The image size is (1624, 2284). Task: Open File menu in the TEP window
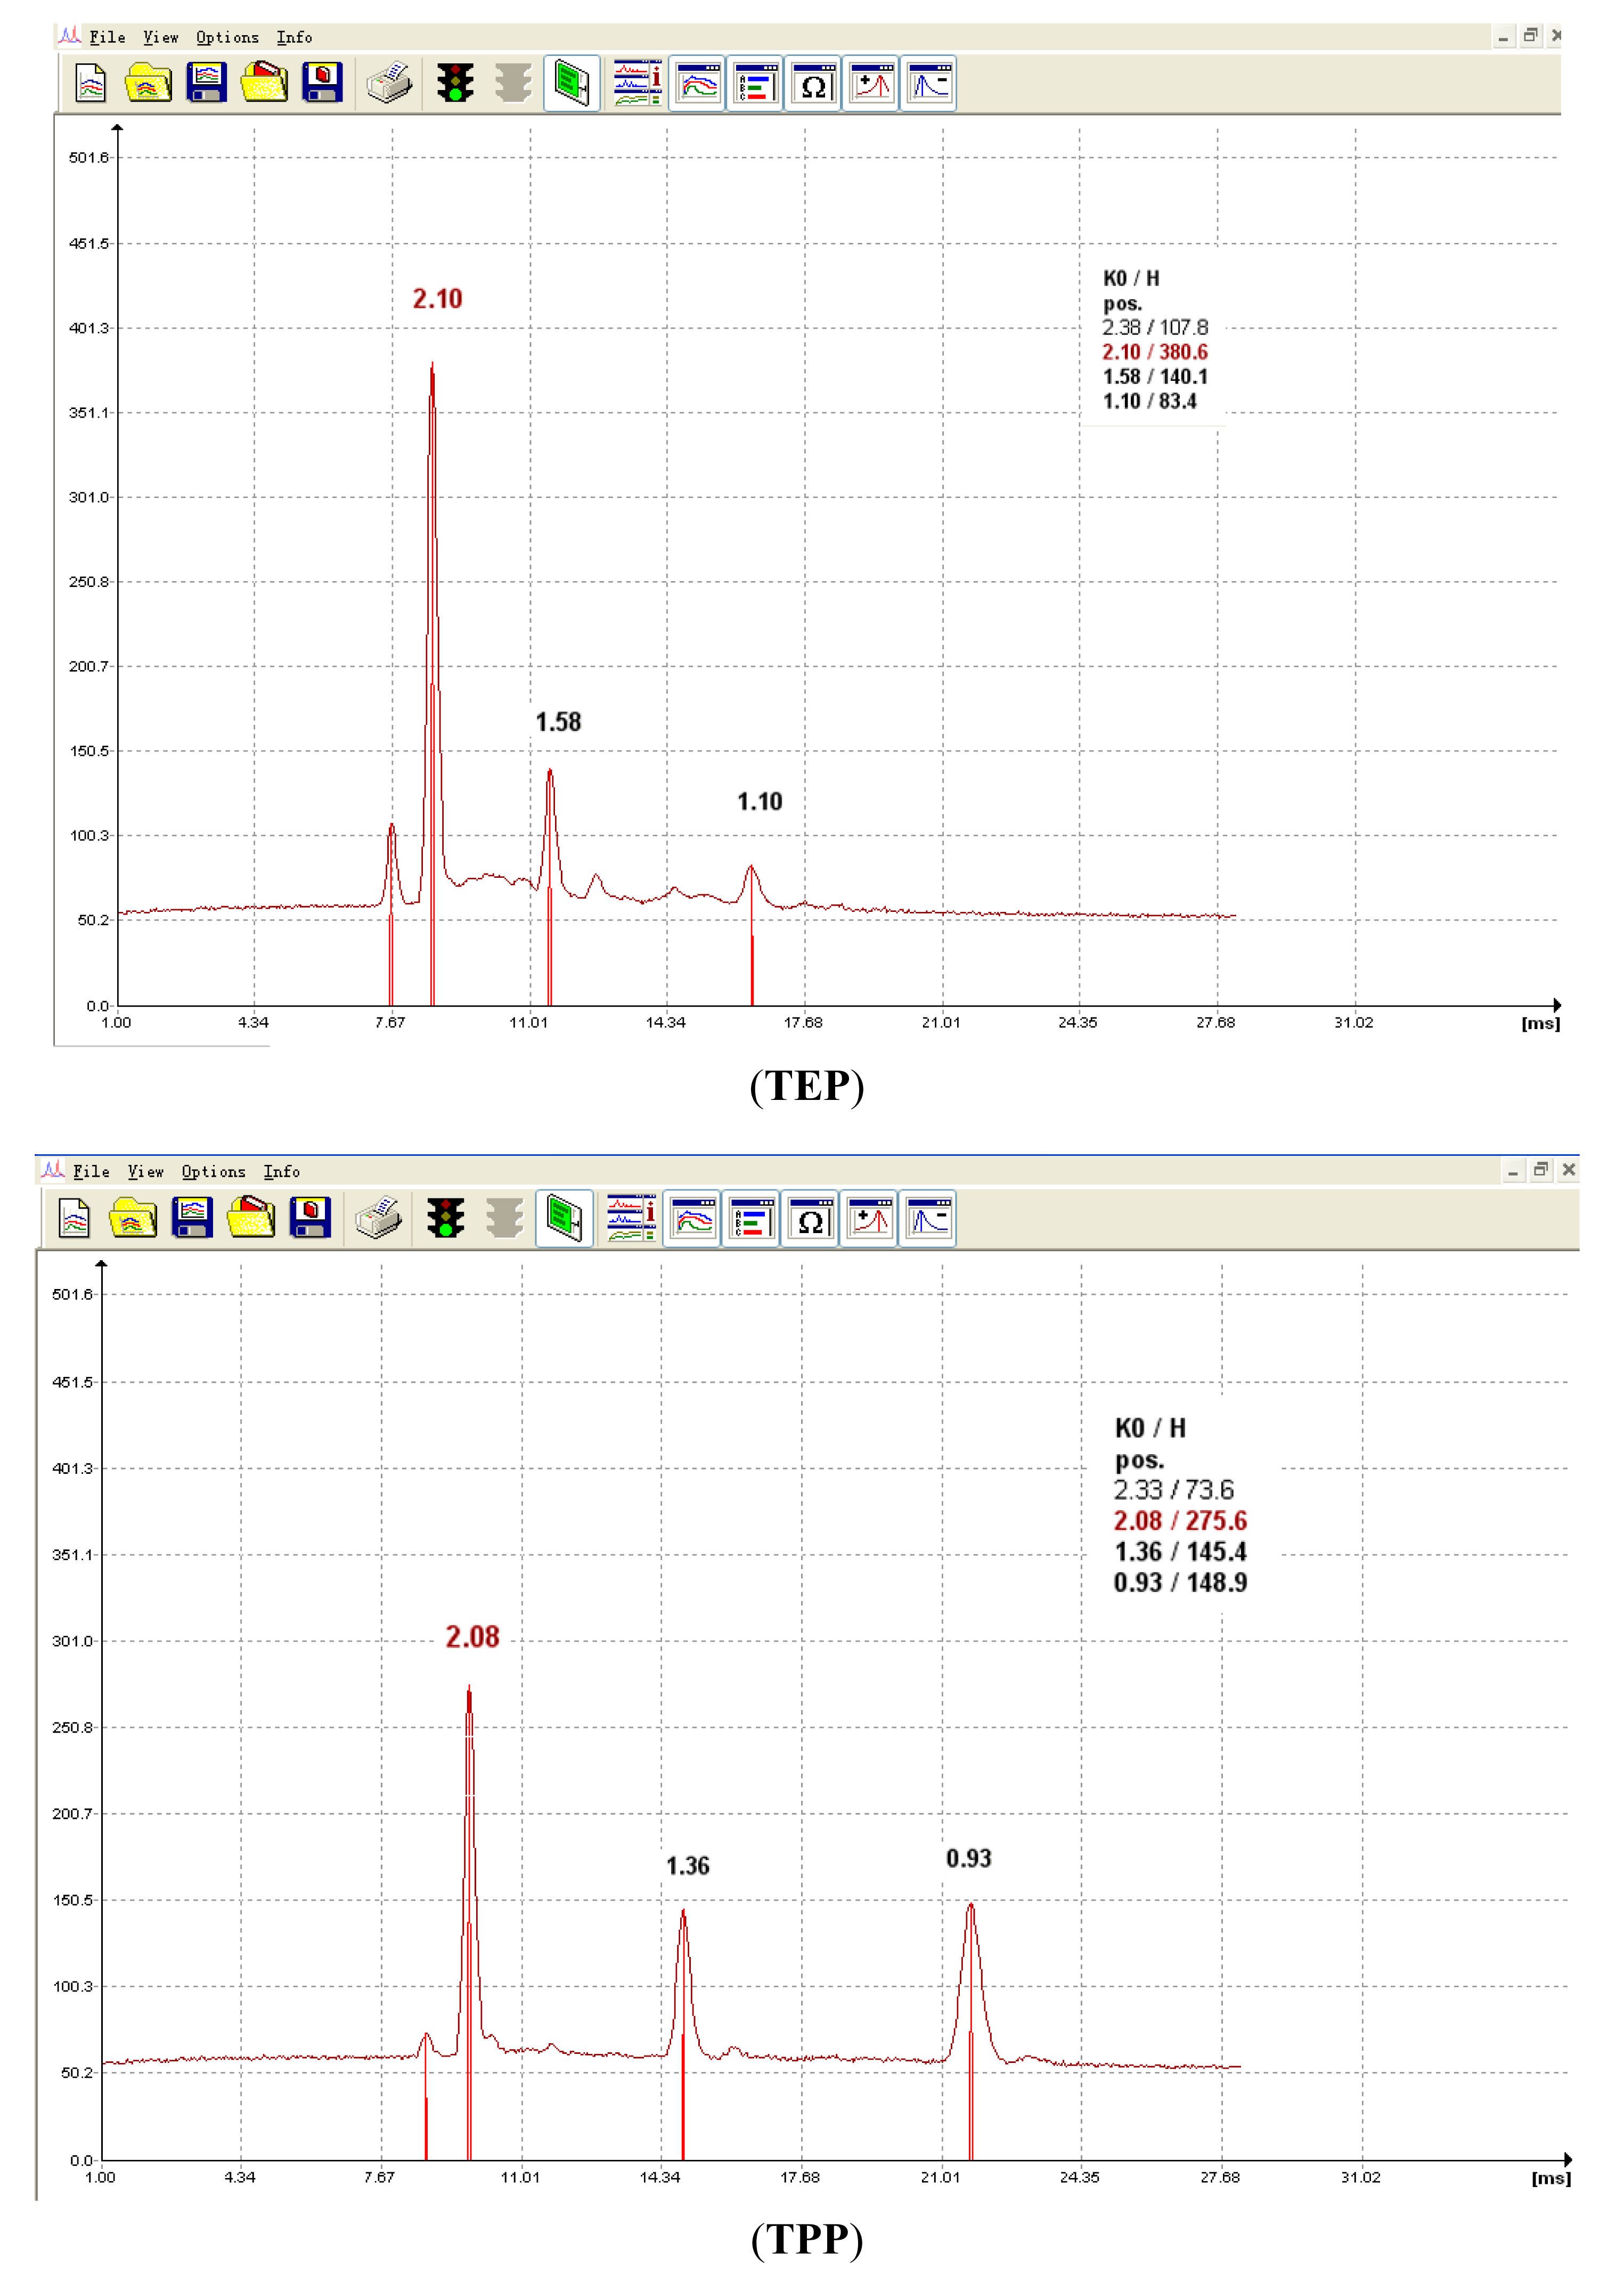[107, 37]
